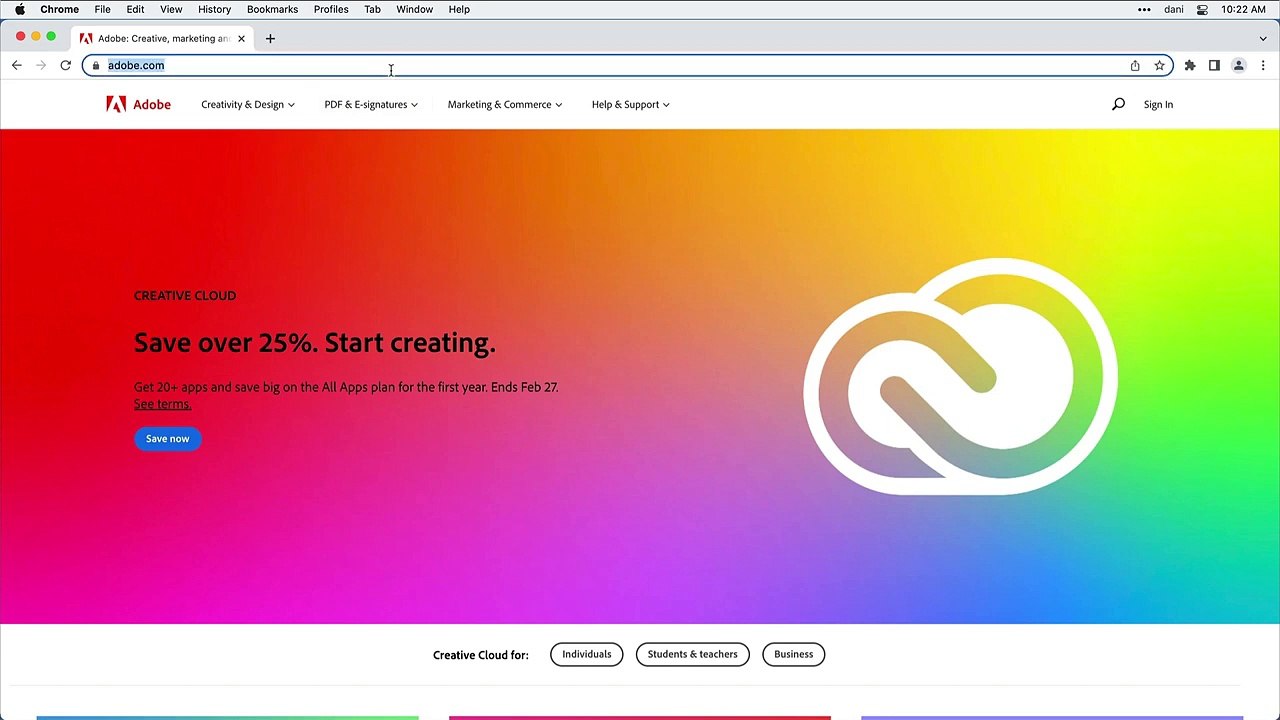Image resolution: width=1280 pixels, height=720 pixels.
Task: Click the See terms link
Action: coord(162,404)
